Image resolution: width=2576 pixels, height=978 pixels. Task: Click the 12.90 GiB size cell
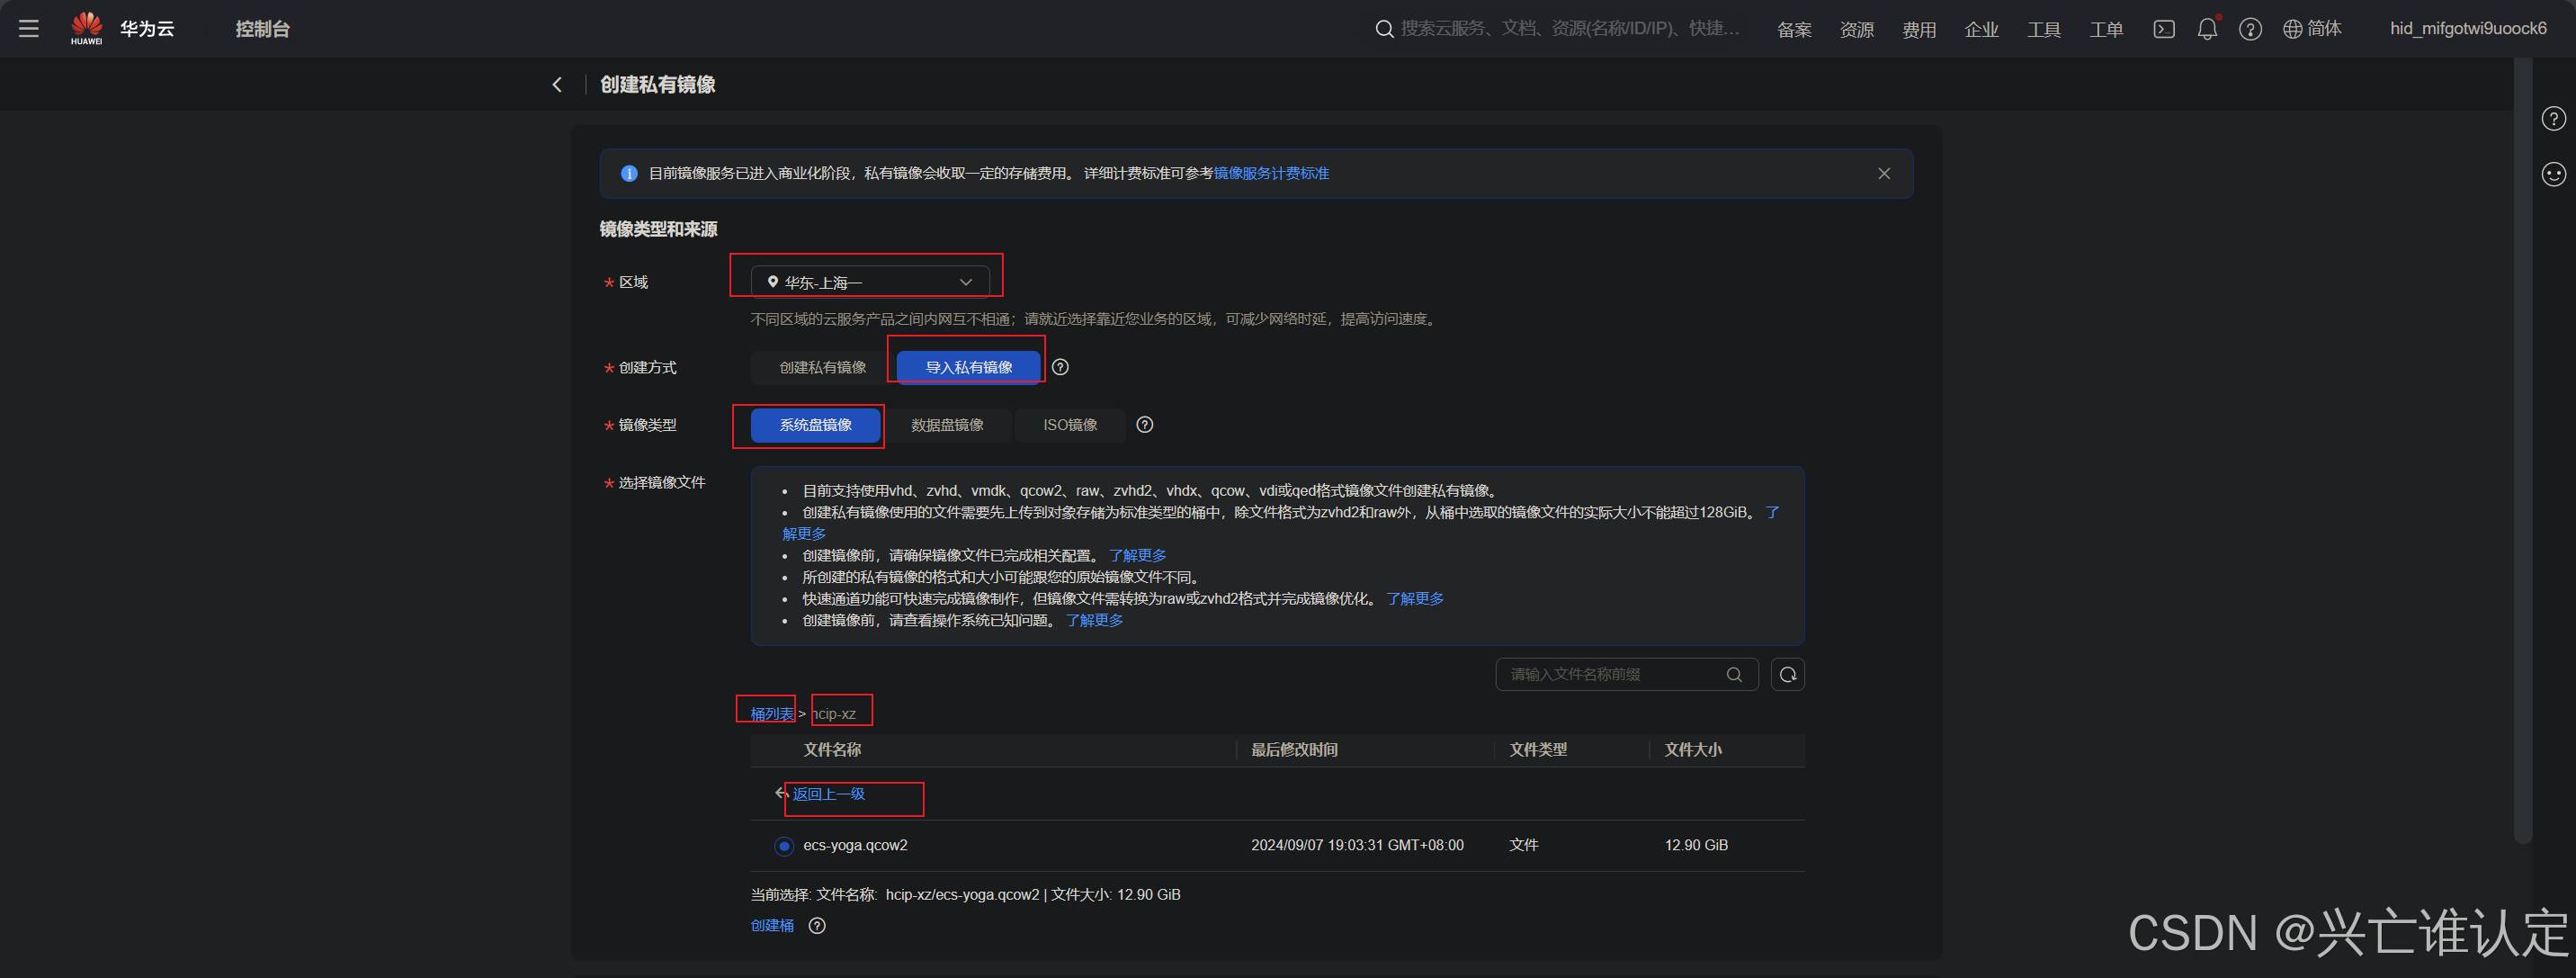click(1696, 846)
